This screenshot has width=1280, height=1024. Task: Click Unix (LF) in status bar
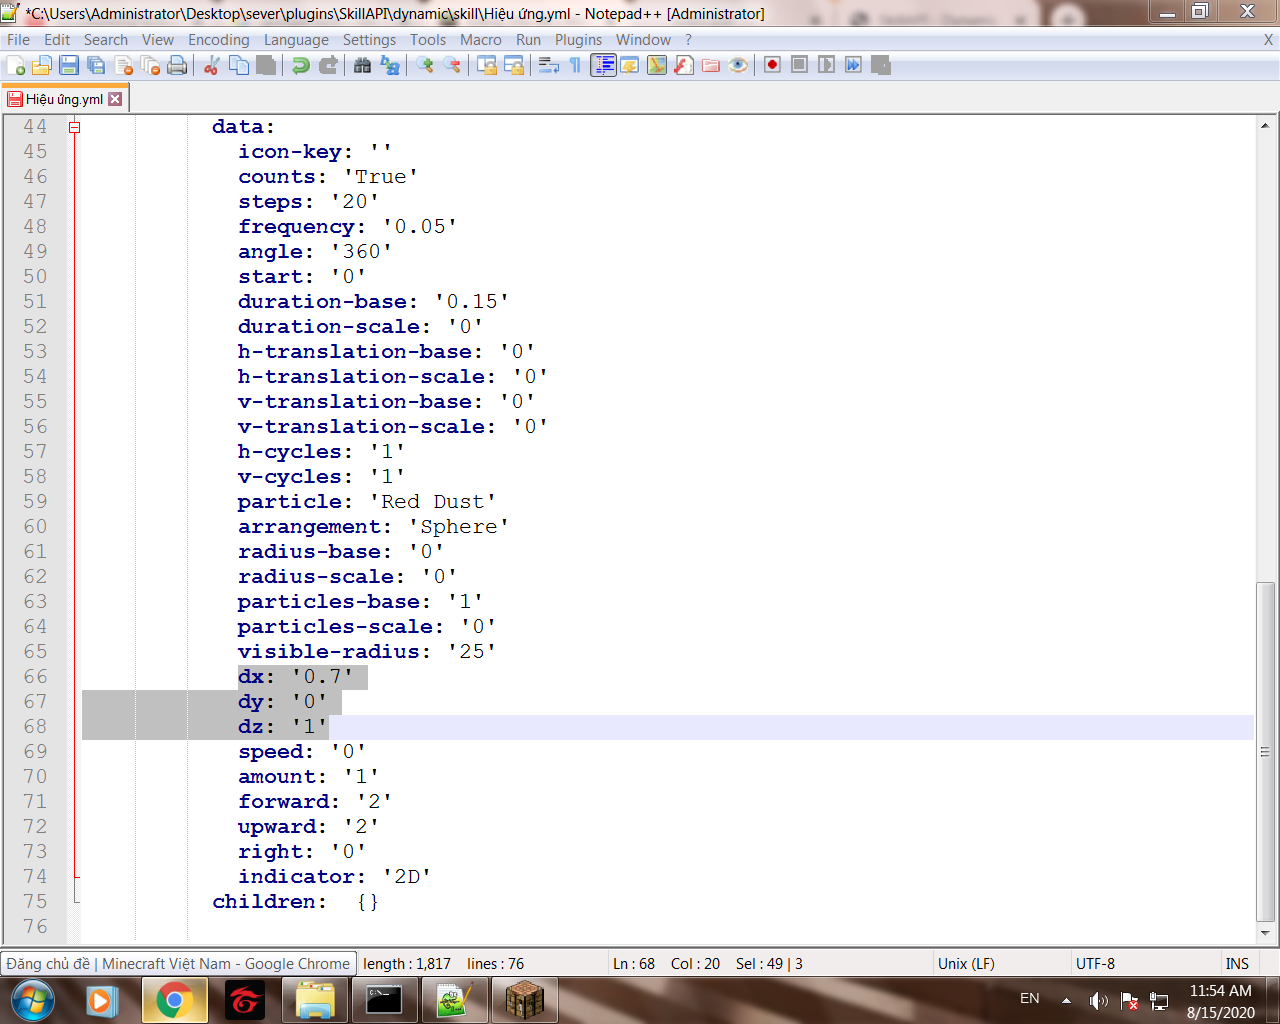pos(966,964)
